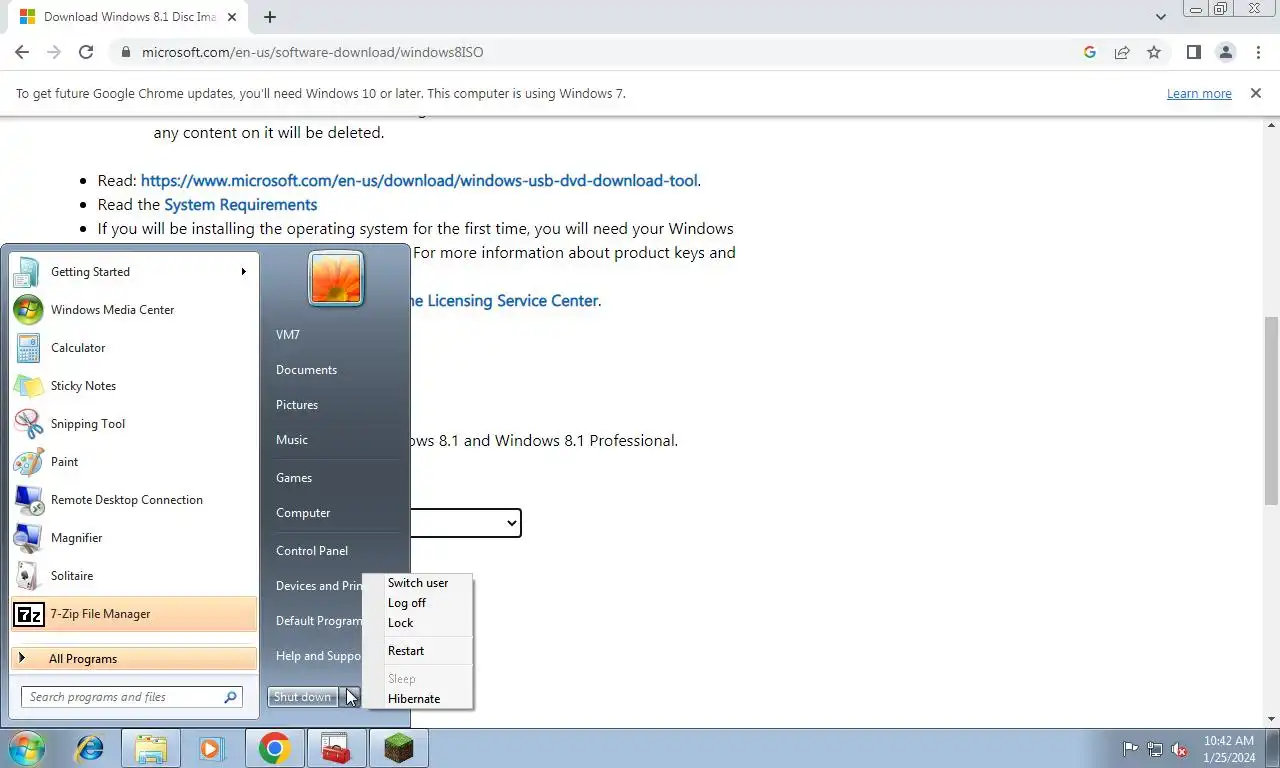The height and width of the screenshot is (768, 1280).
Task: Click the network tray icon
Action: 1155,749
